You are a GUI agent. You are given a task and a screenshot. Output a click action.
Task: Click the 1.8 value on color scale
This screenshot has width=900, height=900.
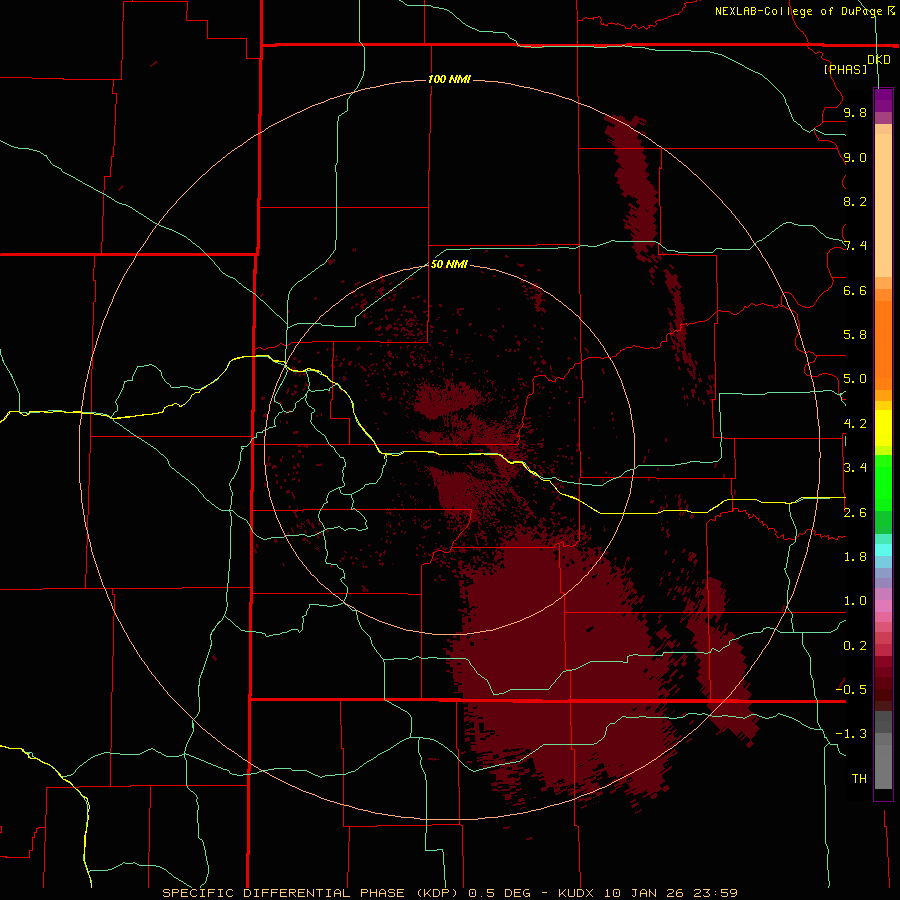pos(855,557)
